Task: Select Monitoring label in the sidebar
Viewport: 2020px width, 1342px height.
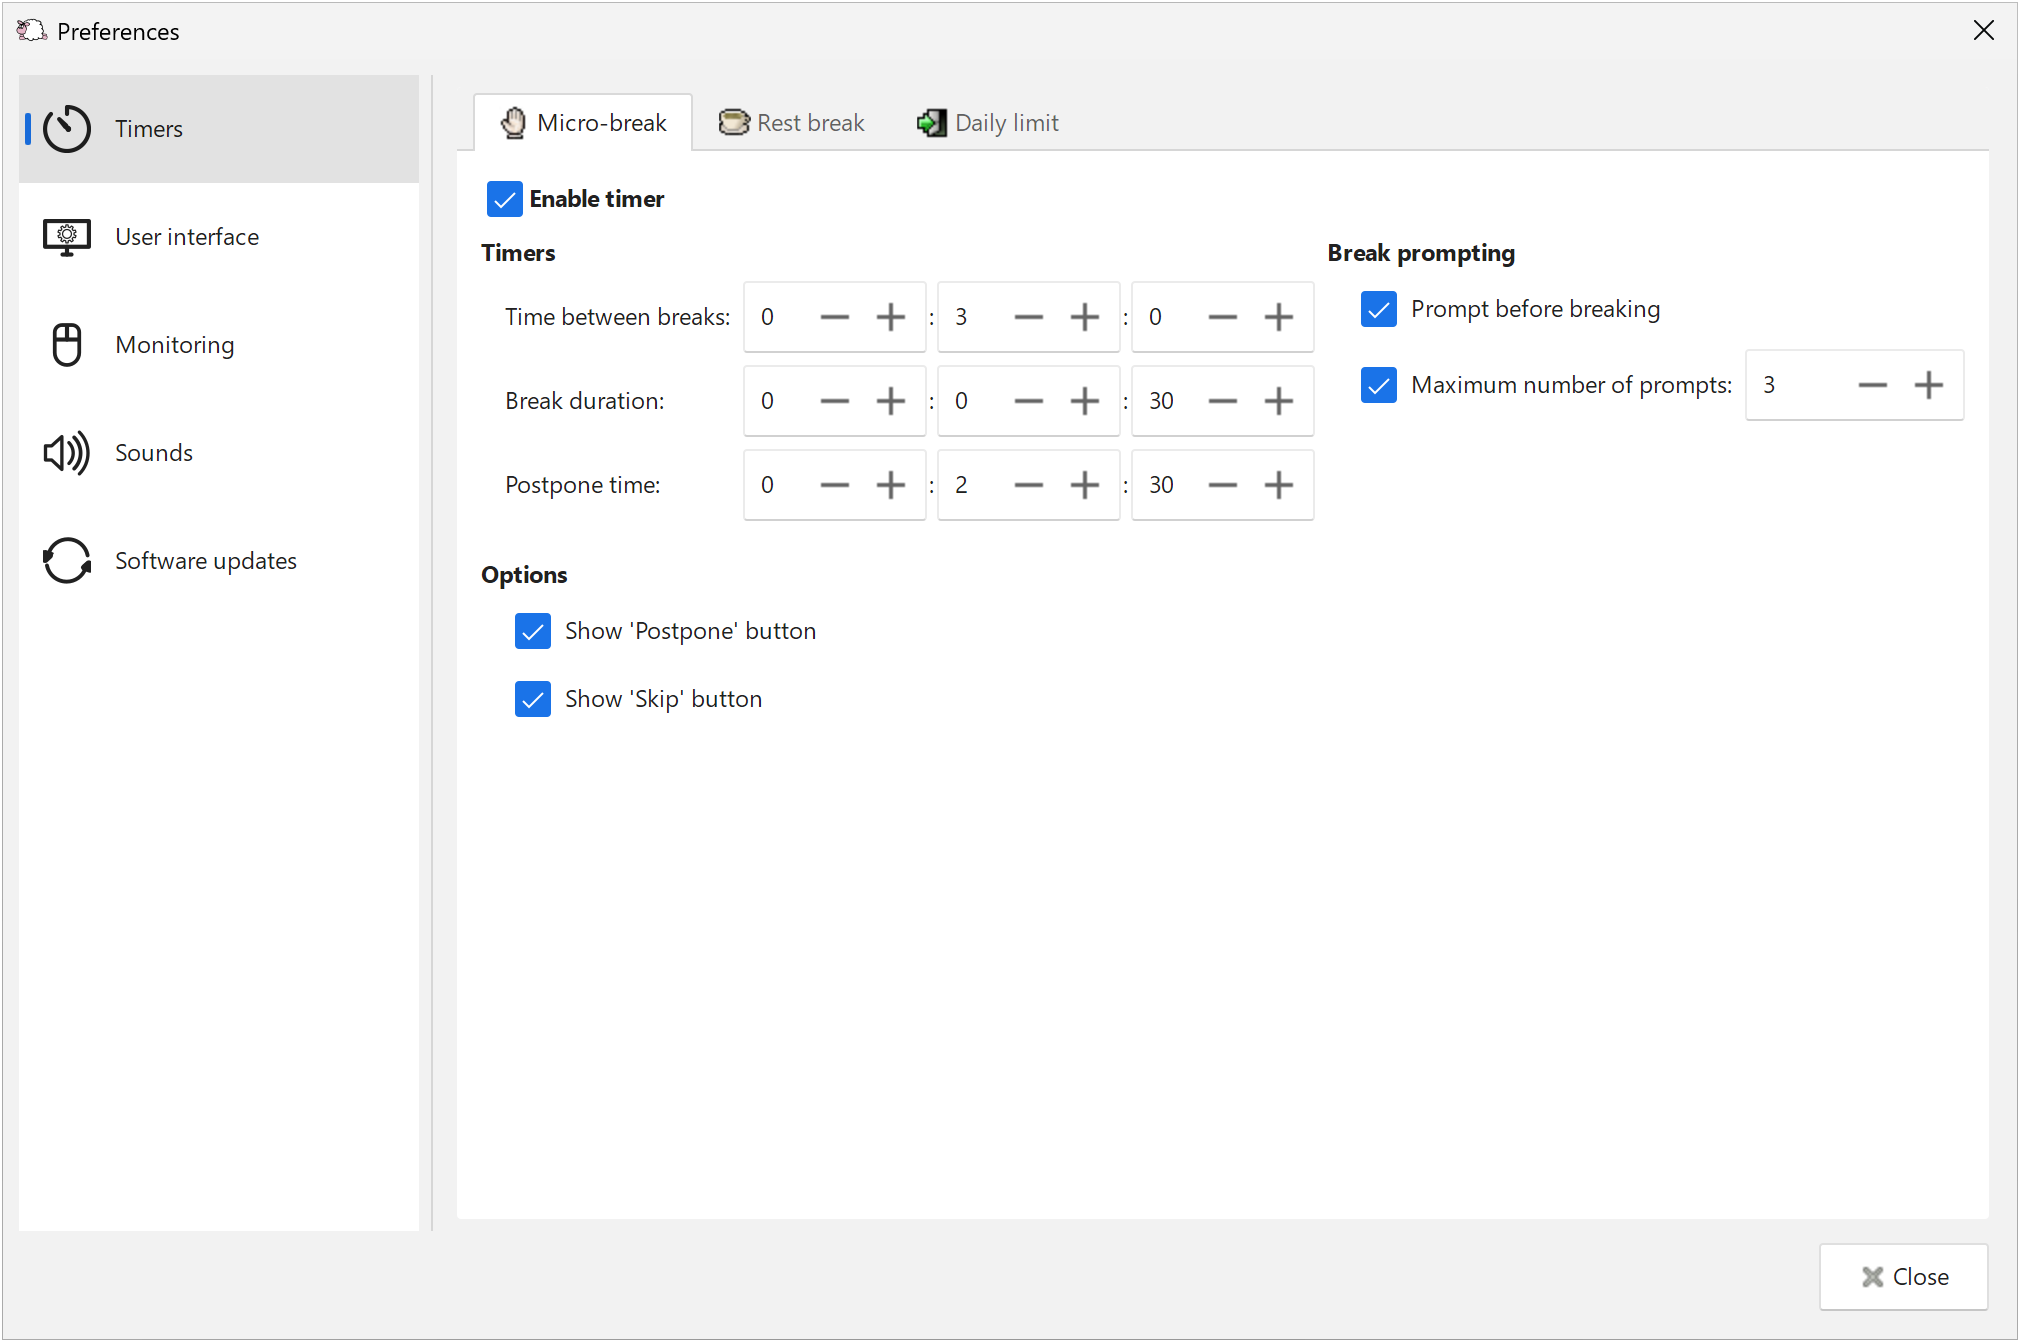Action: point(175,345)
